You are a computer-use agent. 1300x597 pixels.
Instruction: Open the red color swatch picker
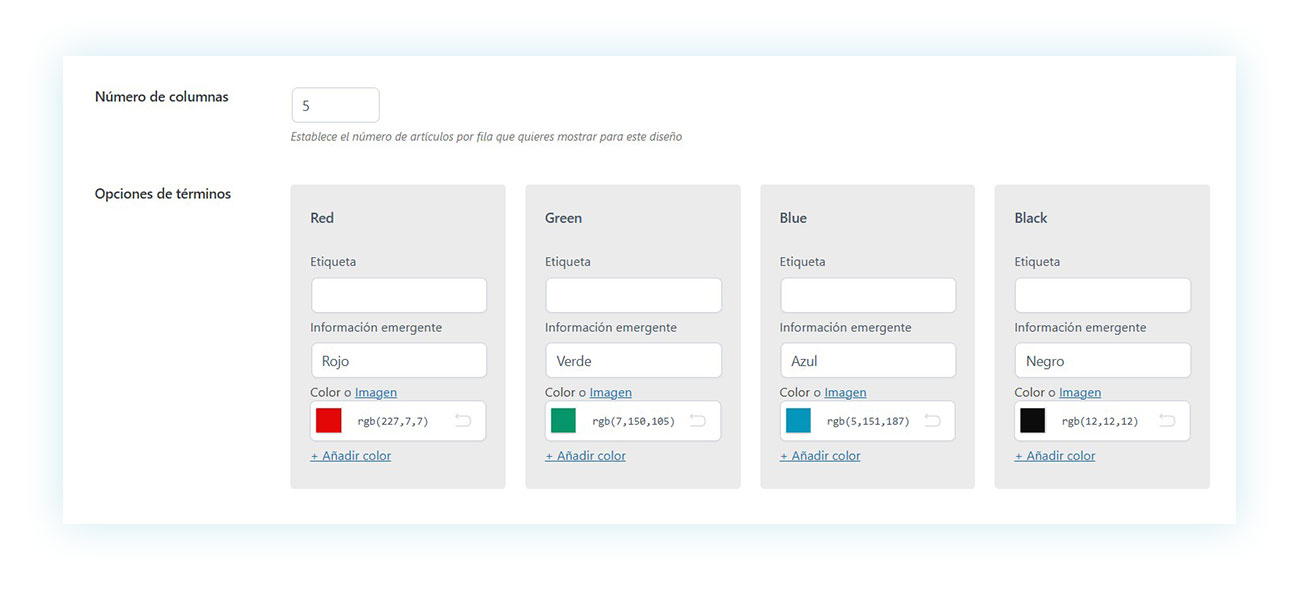[x=329, y=421]
